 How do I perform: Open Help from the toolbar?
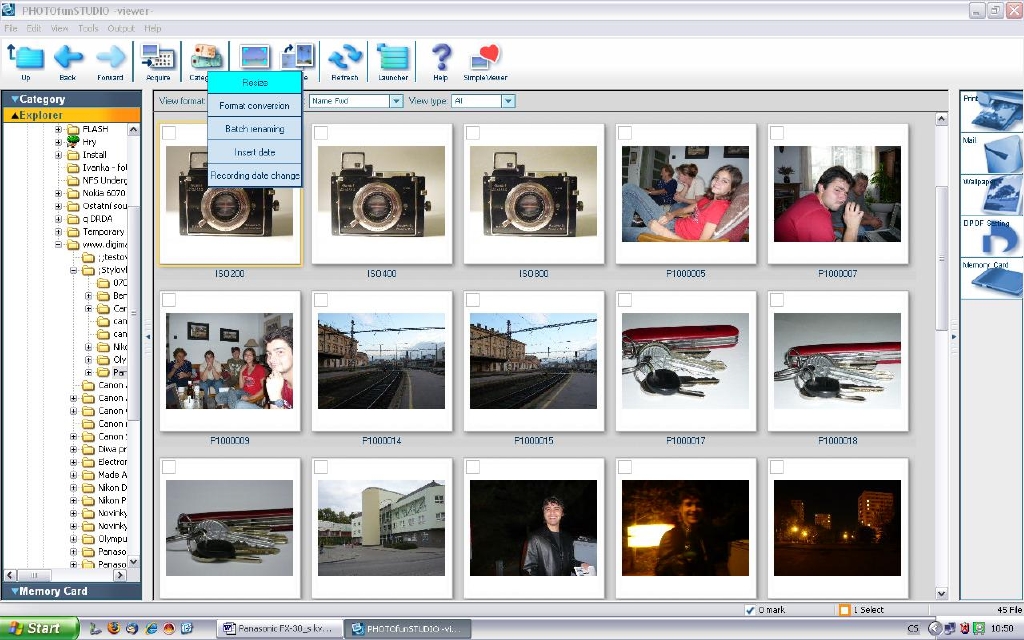(x=440, y=59)
